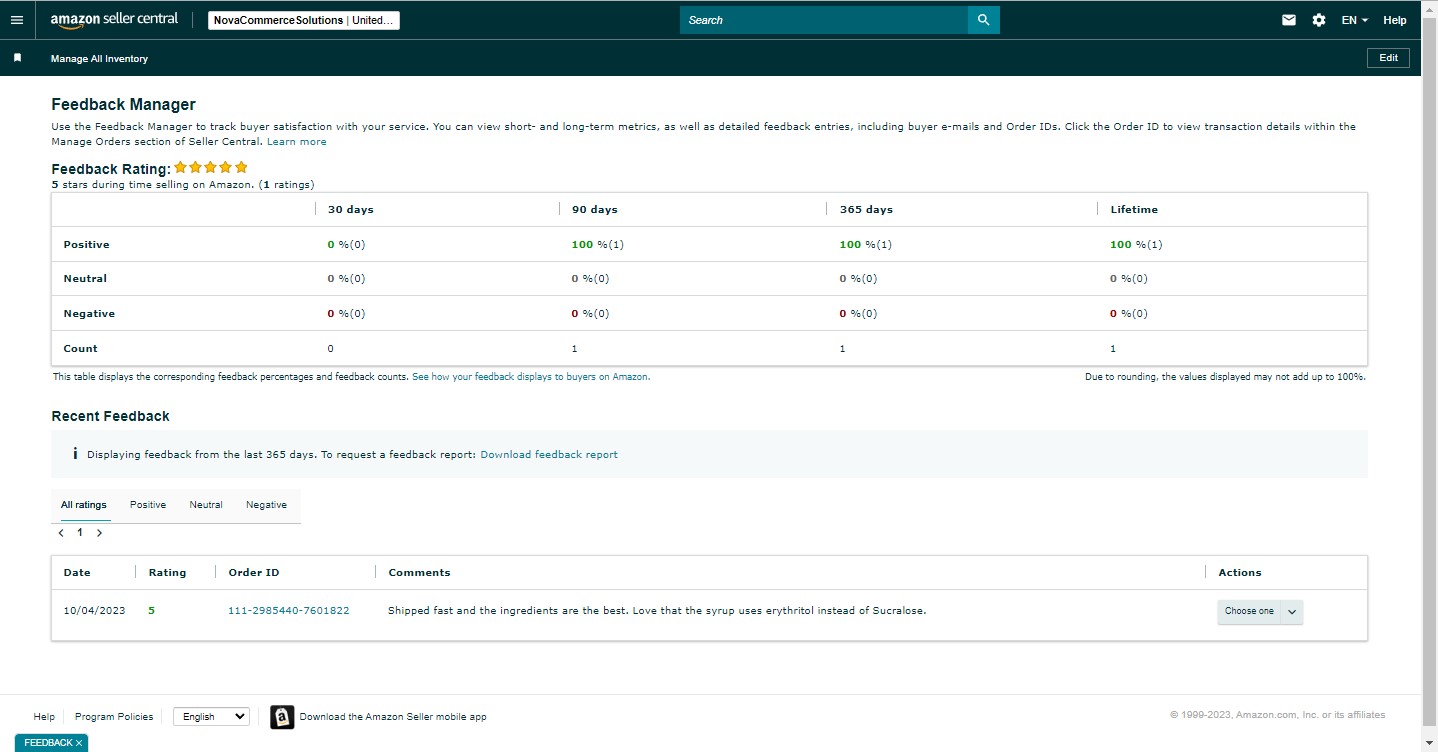Open the messages envelope icon
Image resolution: width=1438 pixels, height=752 pixels.
pyautogui.click(x=1289, y=20)
